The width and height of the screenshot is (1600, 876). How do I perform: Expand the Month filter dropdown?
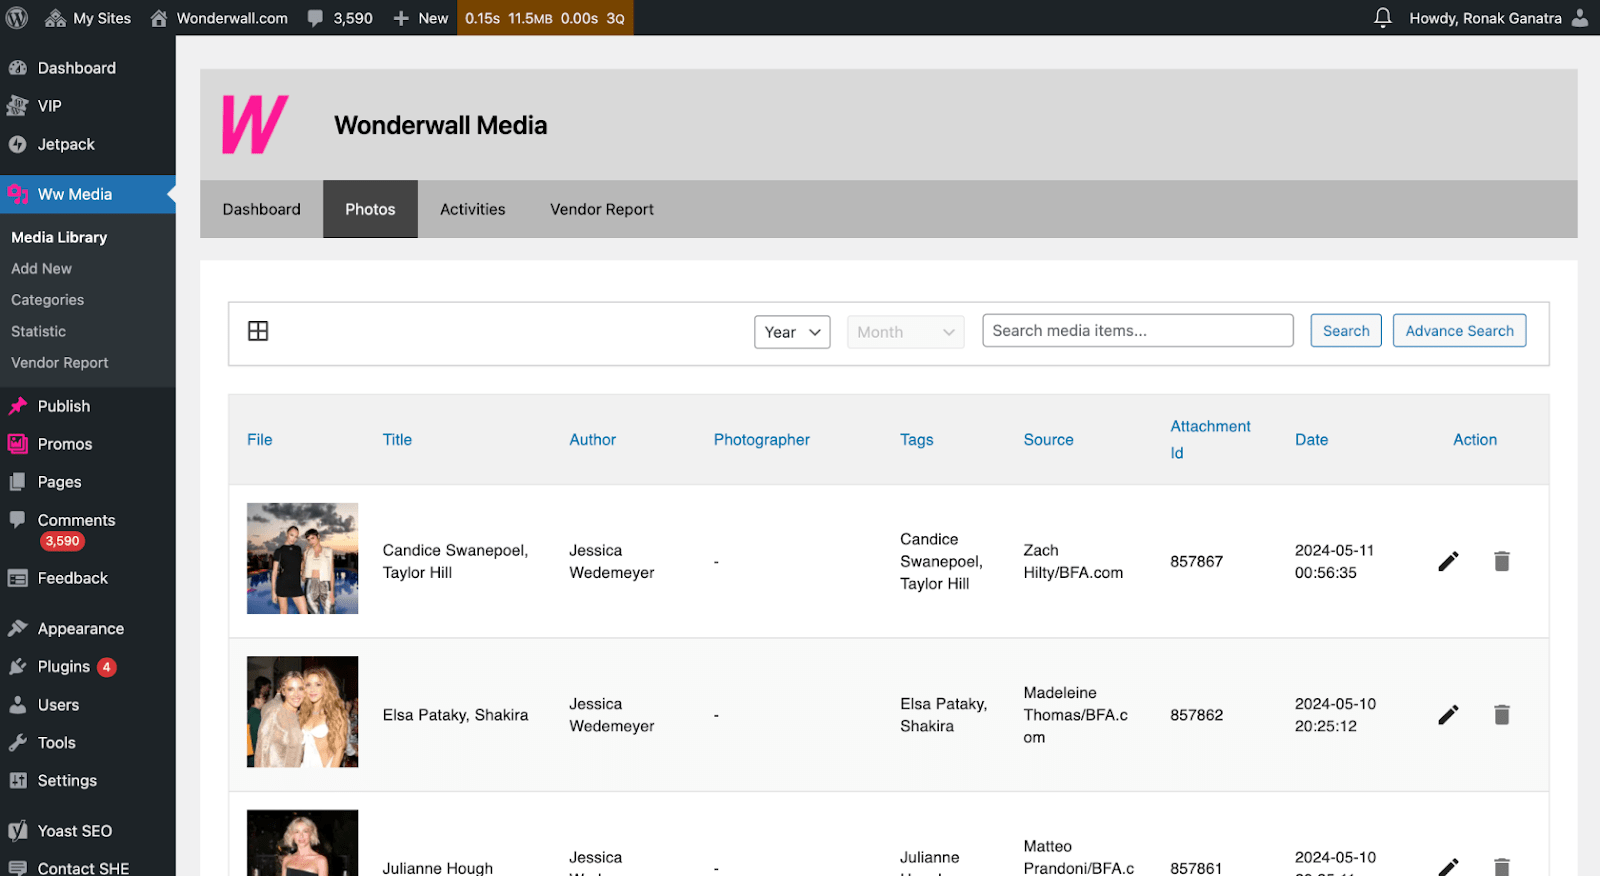point(905,332)
